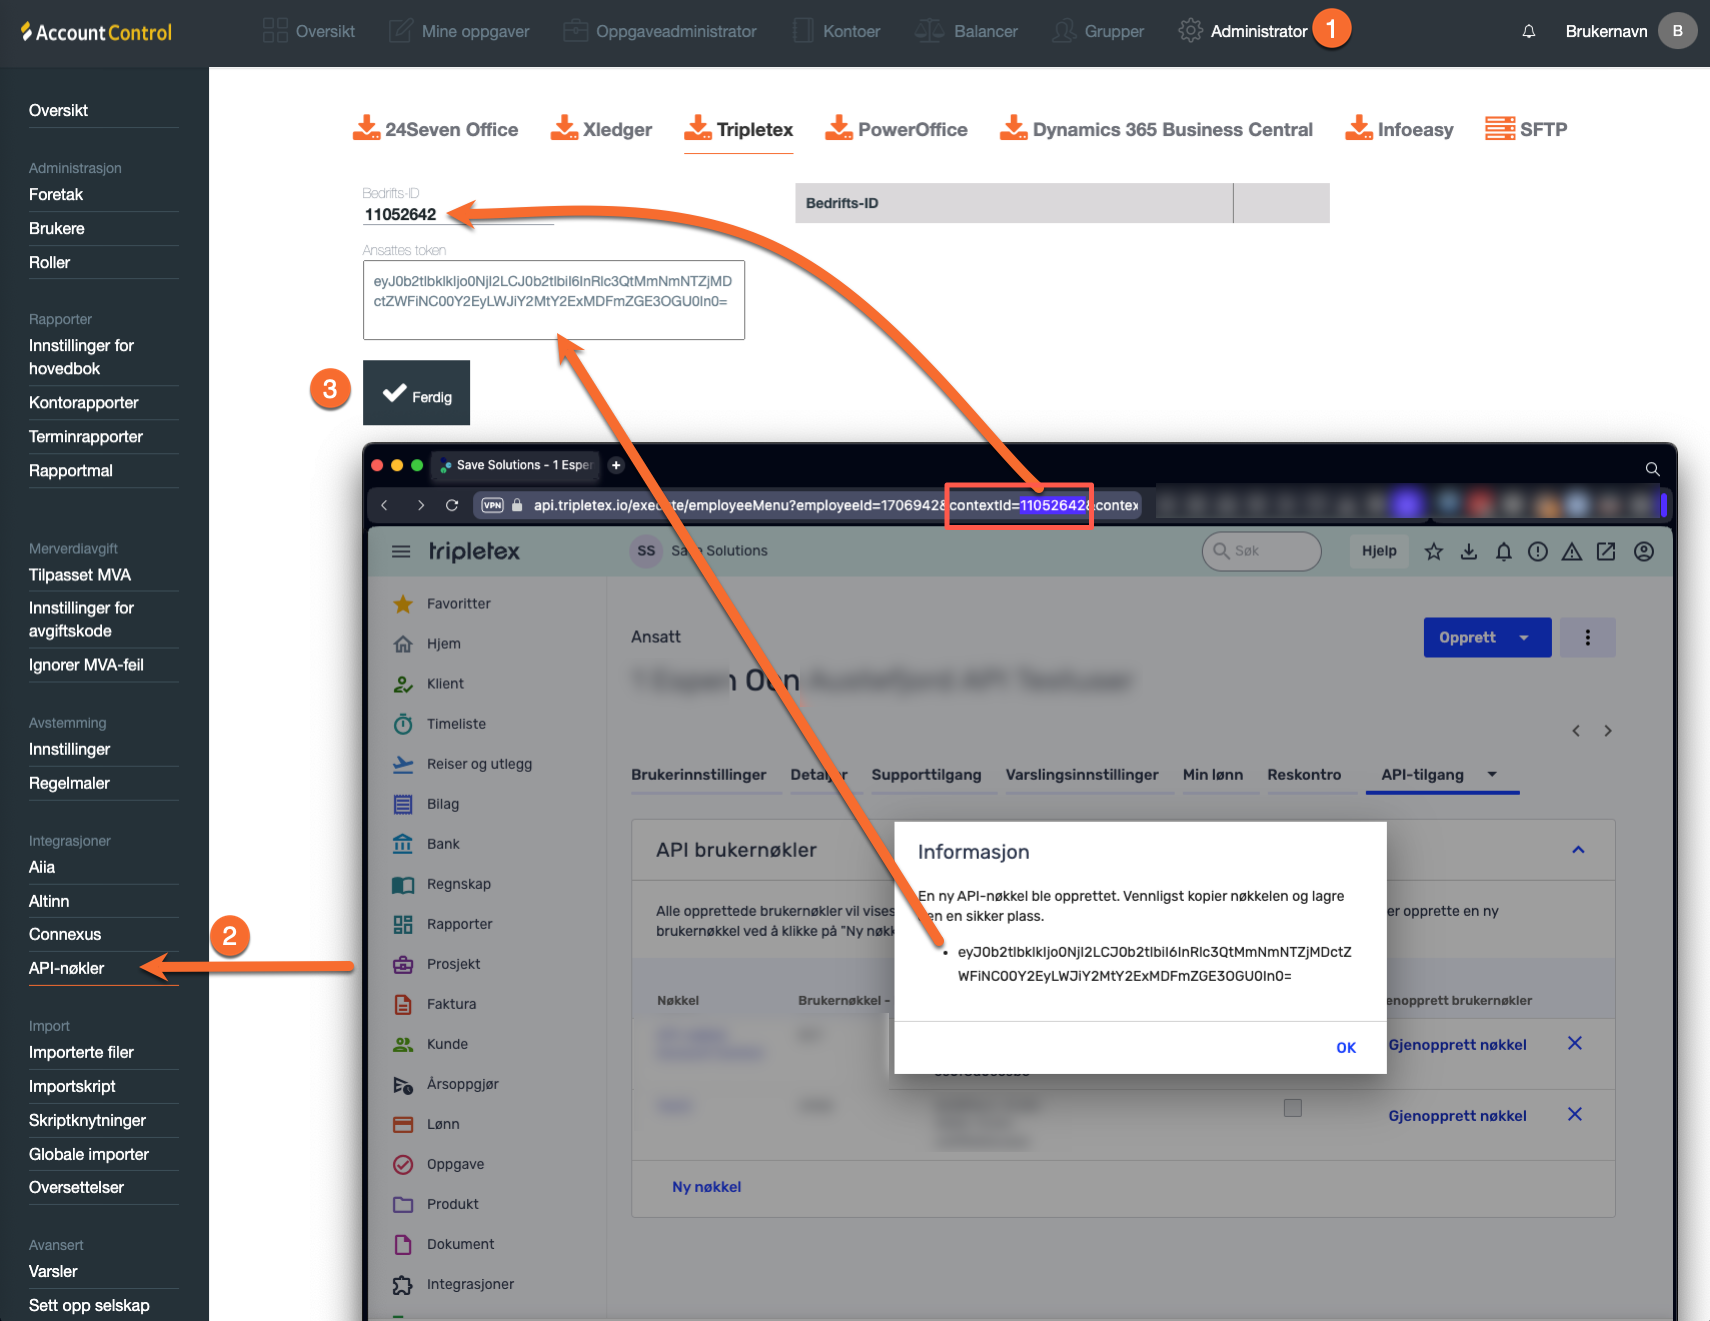1710x1321 pixels.
Task: Open the three-dot more options menu
Action: click(1587, 638)
